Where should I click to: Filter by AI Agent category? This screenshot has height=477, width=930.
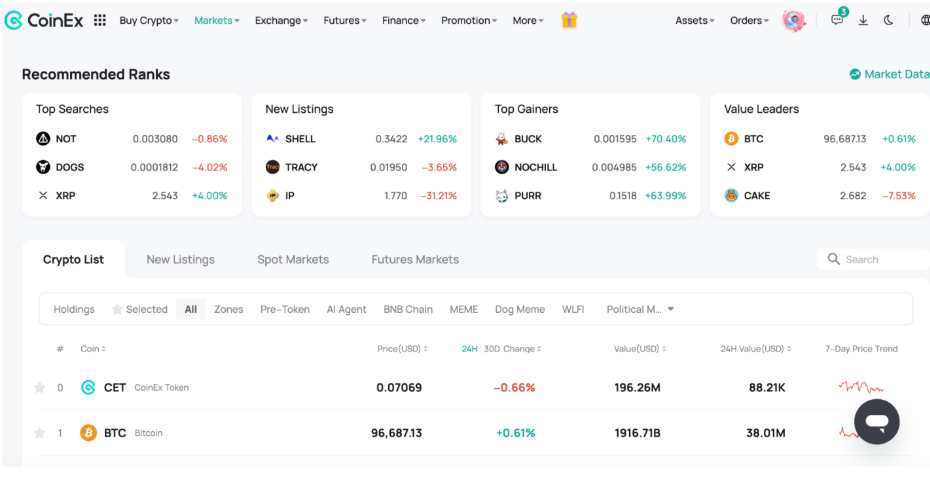coord(346,309)
